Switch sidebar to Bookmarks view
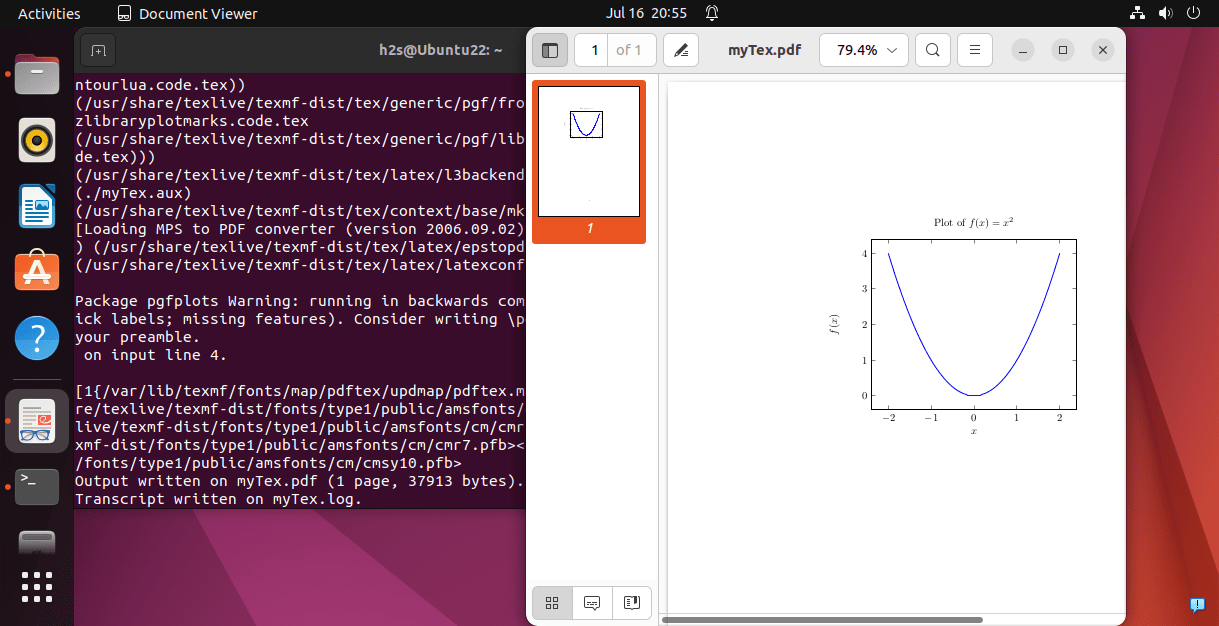The image size is (1219, 626). pyautogui.click(x=631, y=603)
